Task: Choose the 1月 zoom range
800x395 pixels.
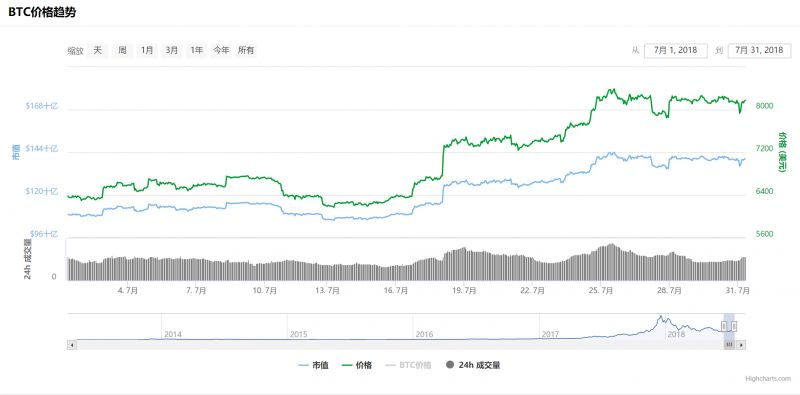Action: (147, 50)
